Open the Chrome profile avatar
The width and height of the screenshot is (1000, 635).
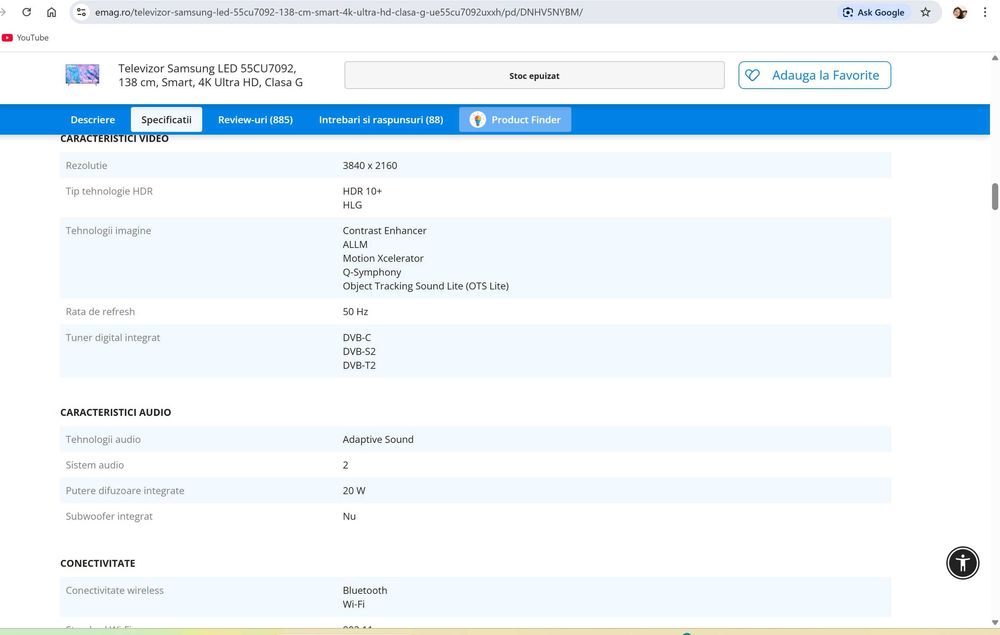pyautogui.click(x=959, y=12)
